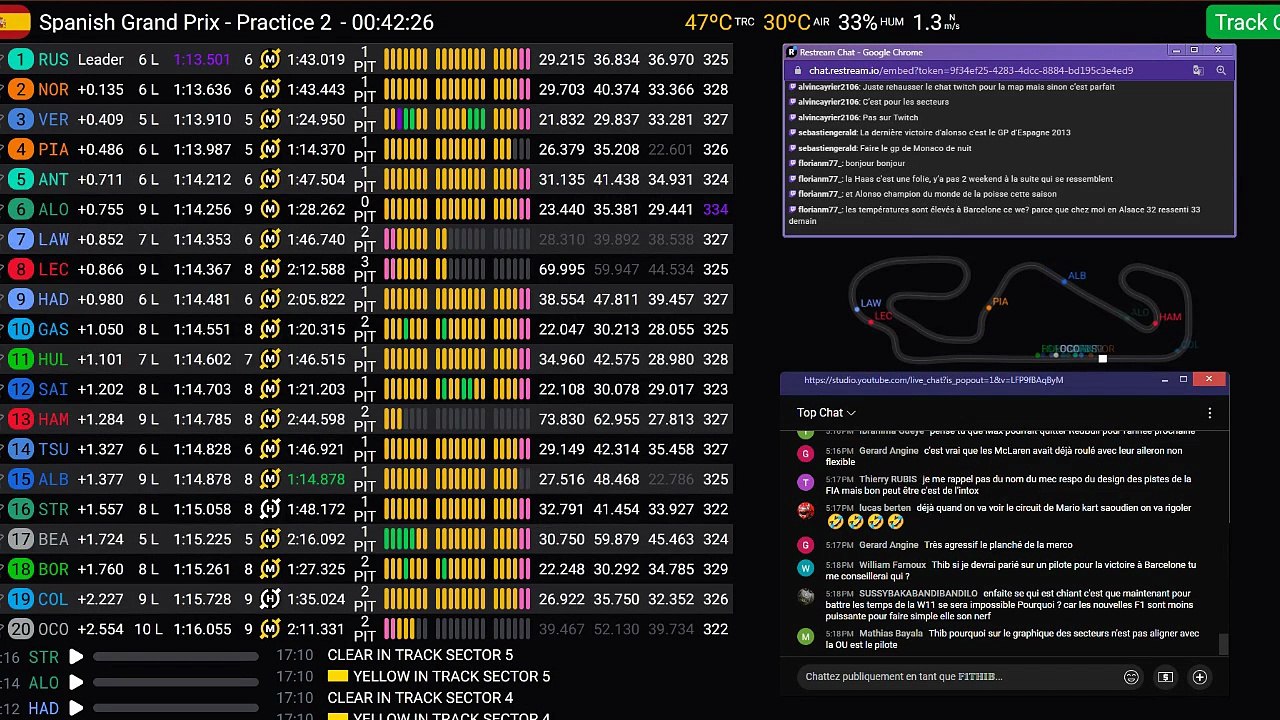Screen dimensions: 1280x720
Task: Click username alvincayrier2106 in first Restream message
Action: pyautogui.click(x=829, y=87)
